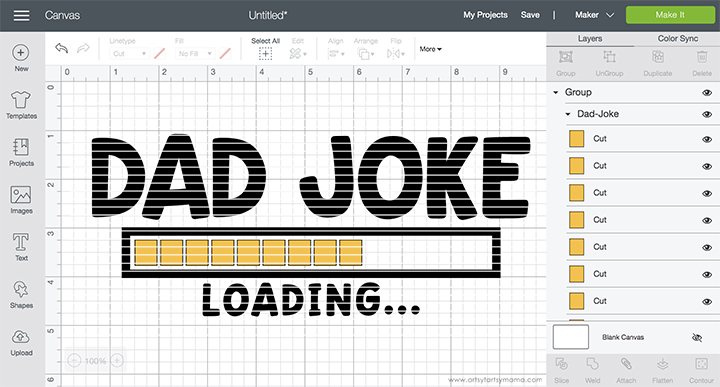
Task: Click the Canvas title
Action: coord(62,15)
